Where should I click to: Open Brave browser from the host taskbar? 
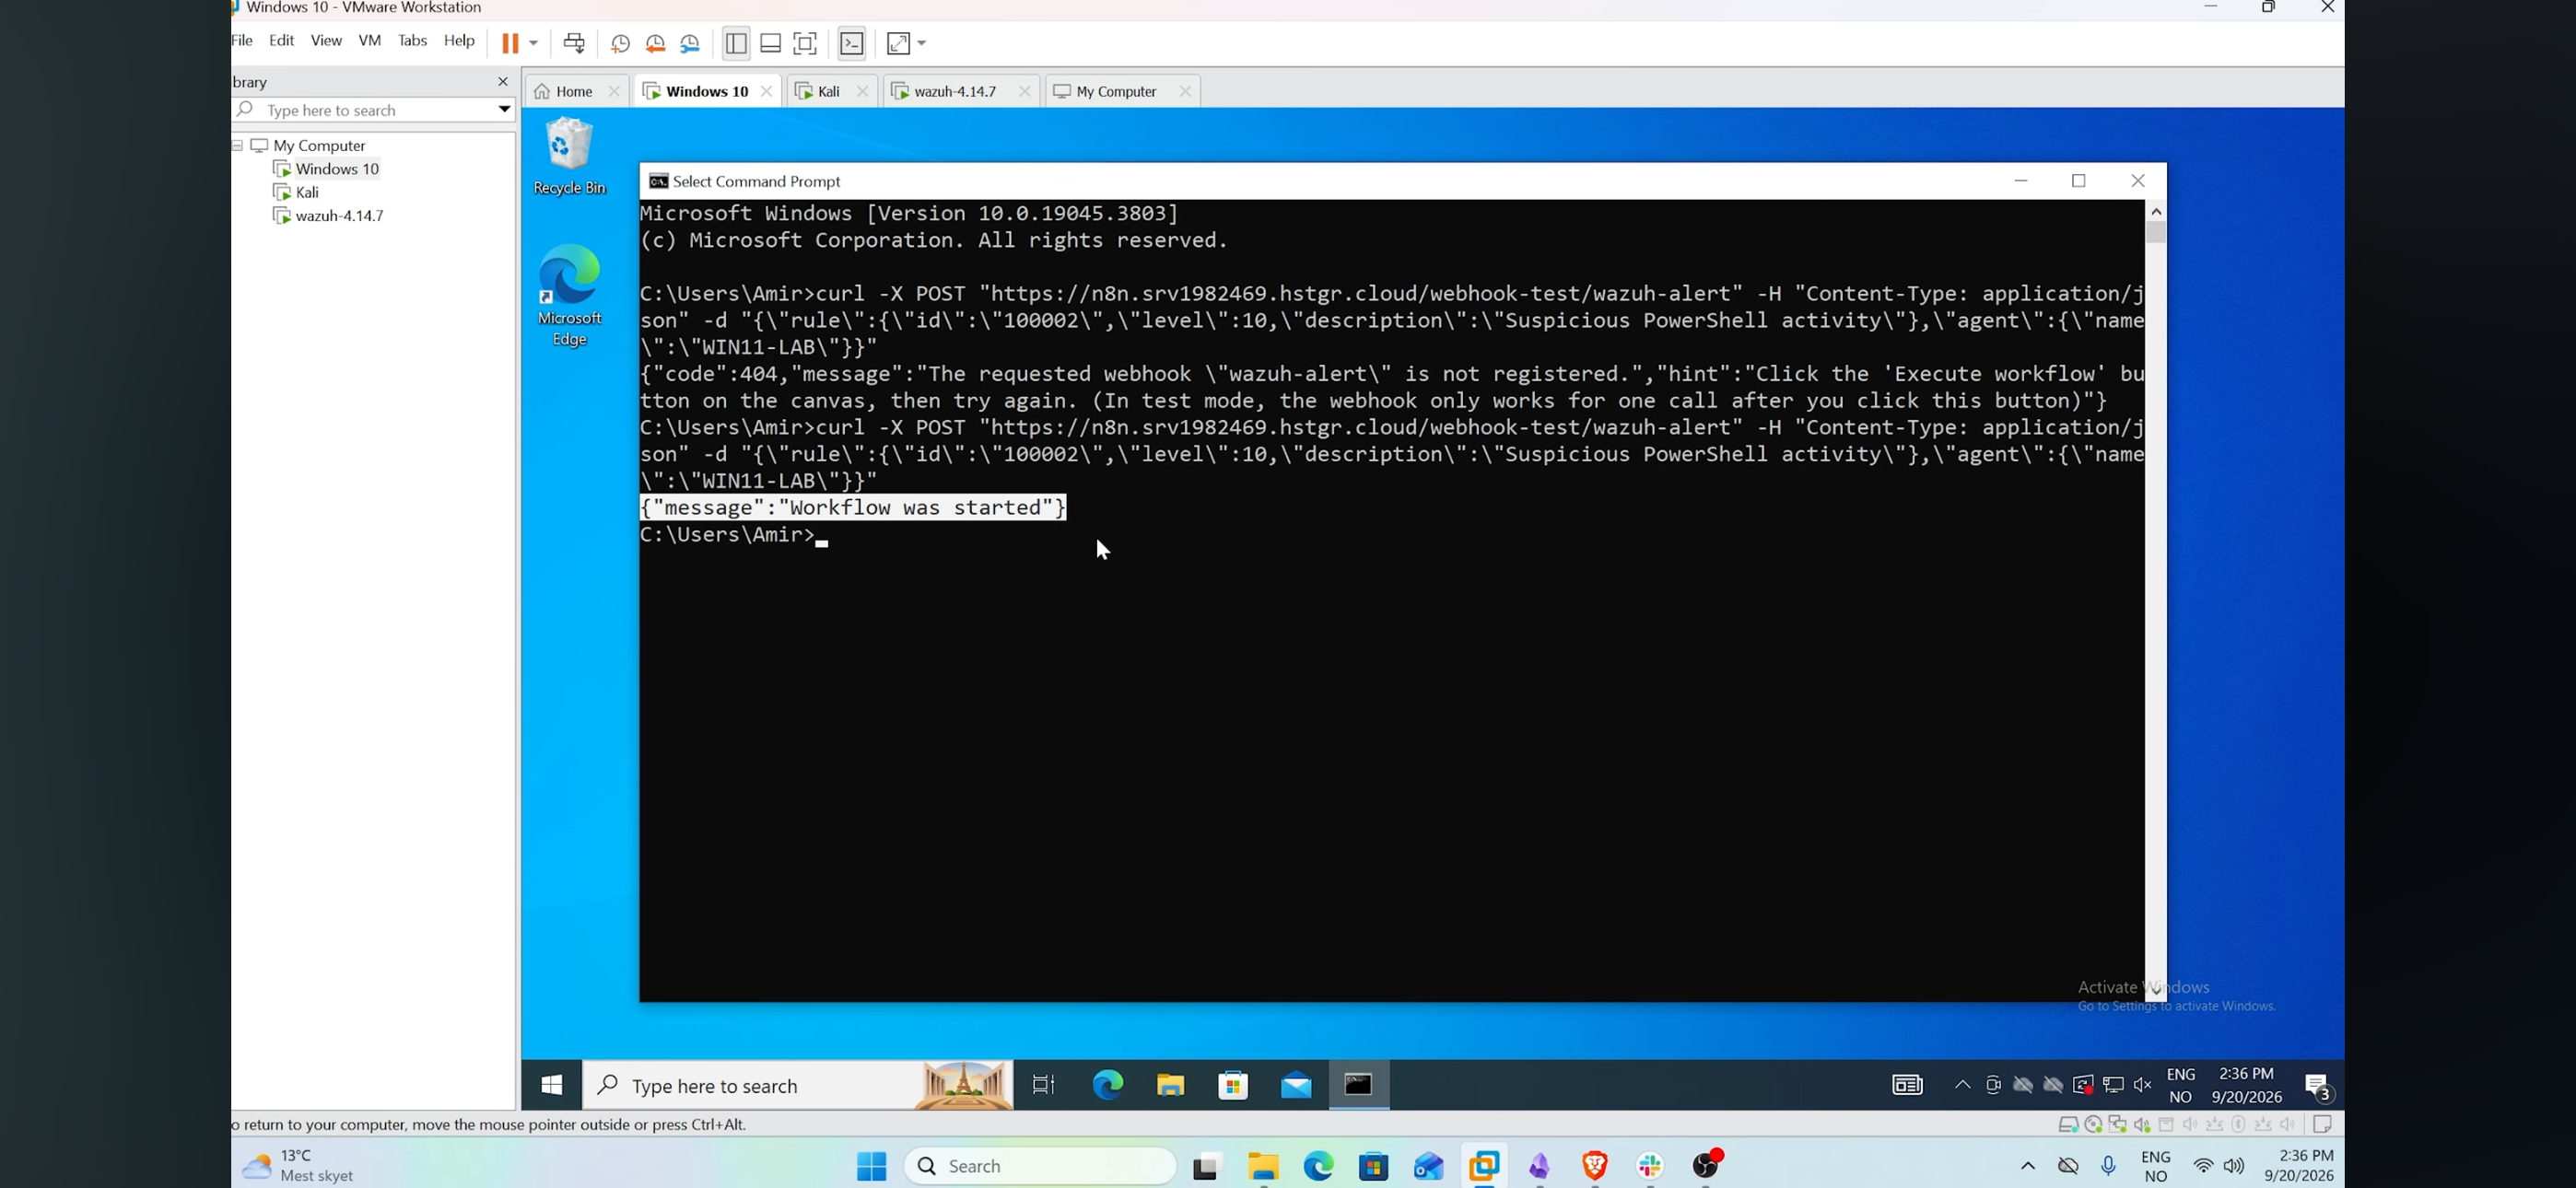(1595, 1166)
